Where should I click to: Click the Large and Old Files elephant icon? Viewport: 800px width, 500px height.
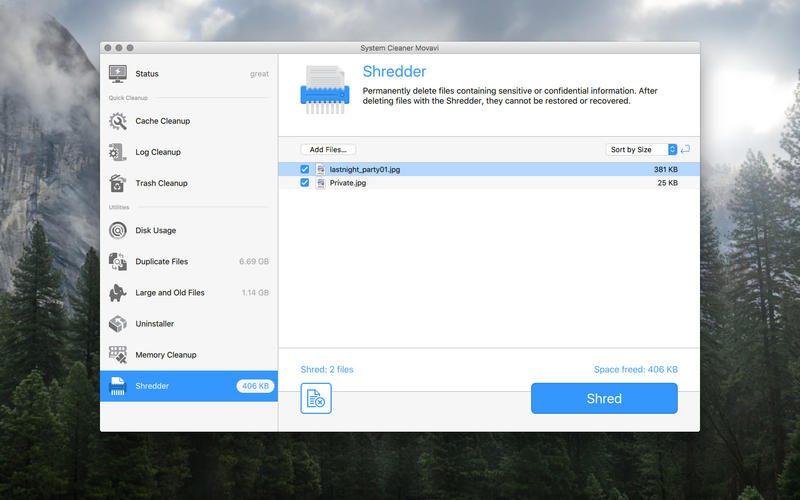tap(117, 292)
